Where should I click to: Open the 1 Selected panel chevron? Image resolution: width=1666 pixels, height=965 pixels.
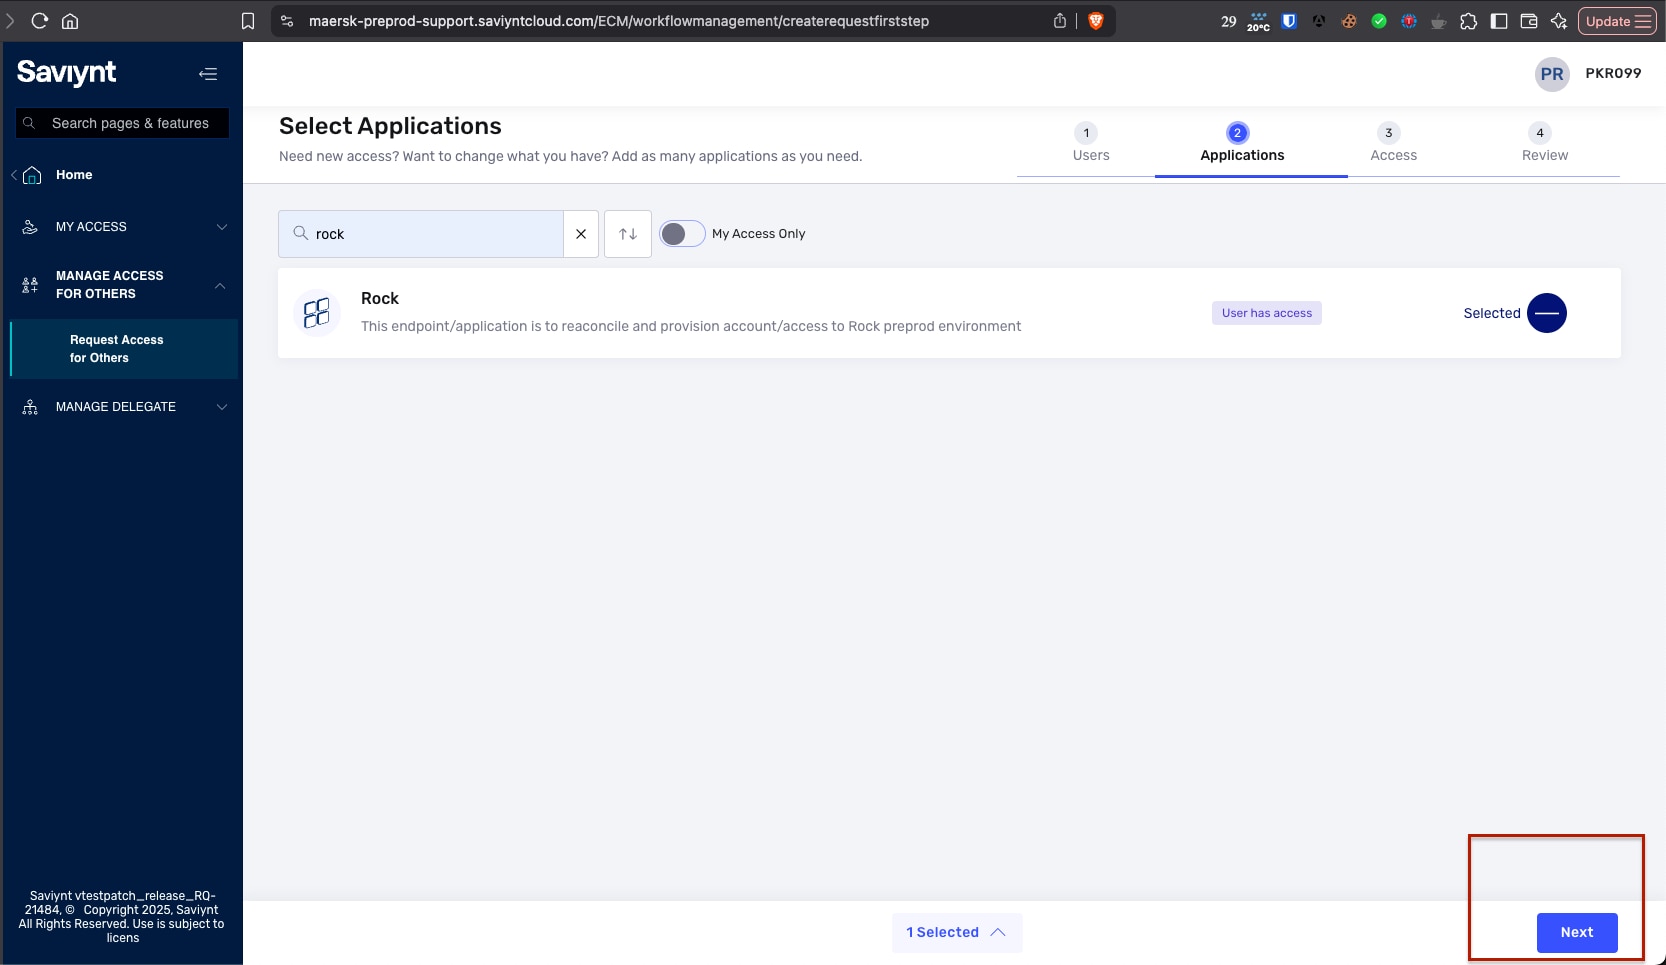pos(999,932)
